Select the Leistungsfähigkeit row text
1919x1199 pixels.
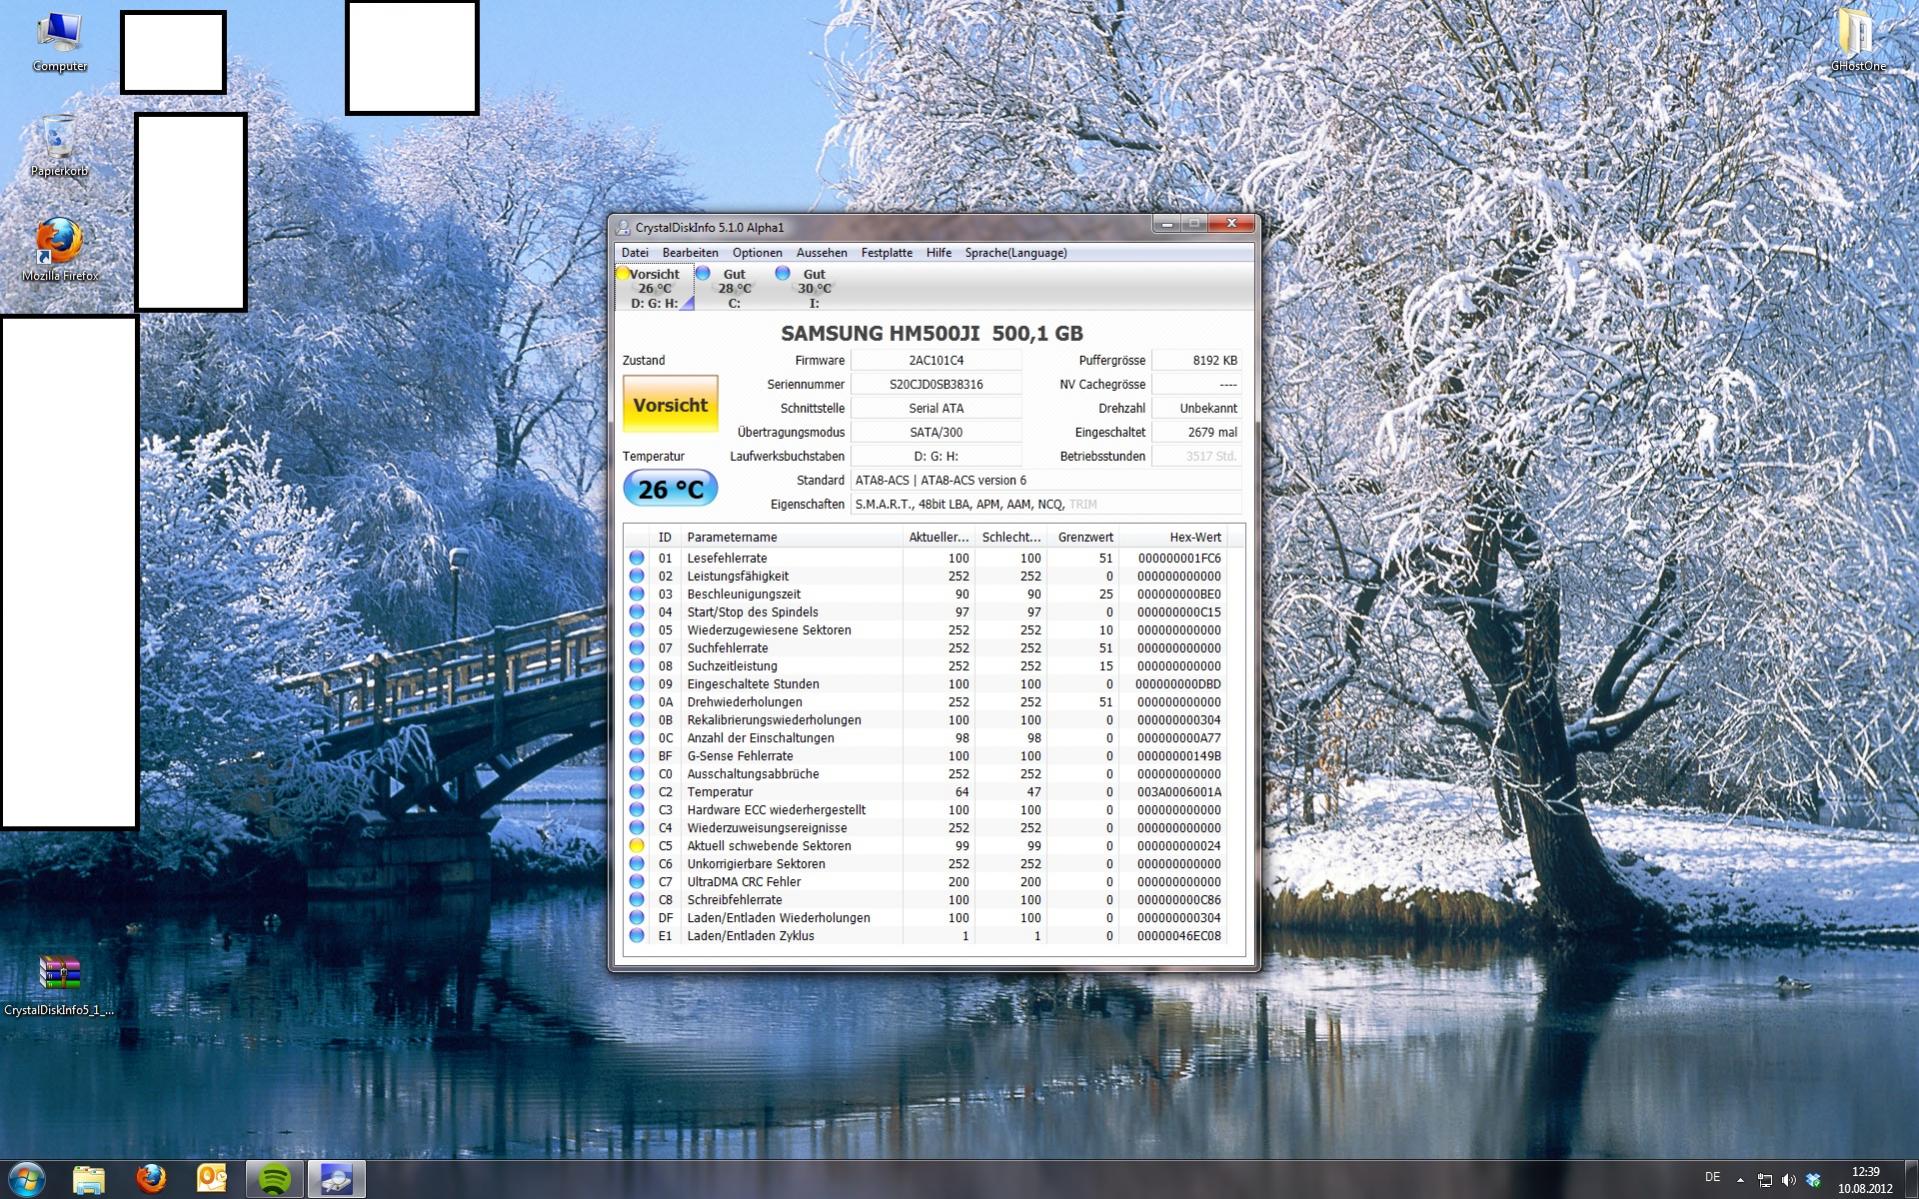(x=737, y=576)
